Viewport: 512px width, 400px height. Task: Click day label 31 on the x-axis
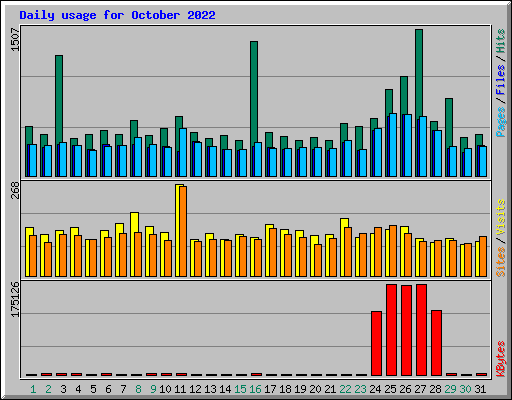[x=480, y=389]
